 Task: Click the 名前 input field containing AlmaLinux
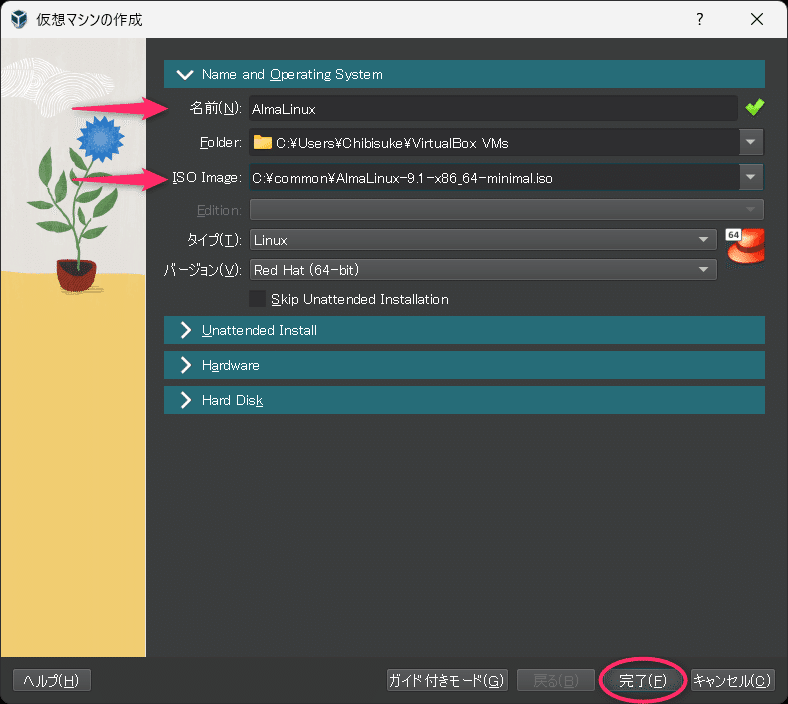pos(493,109)
